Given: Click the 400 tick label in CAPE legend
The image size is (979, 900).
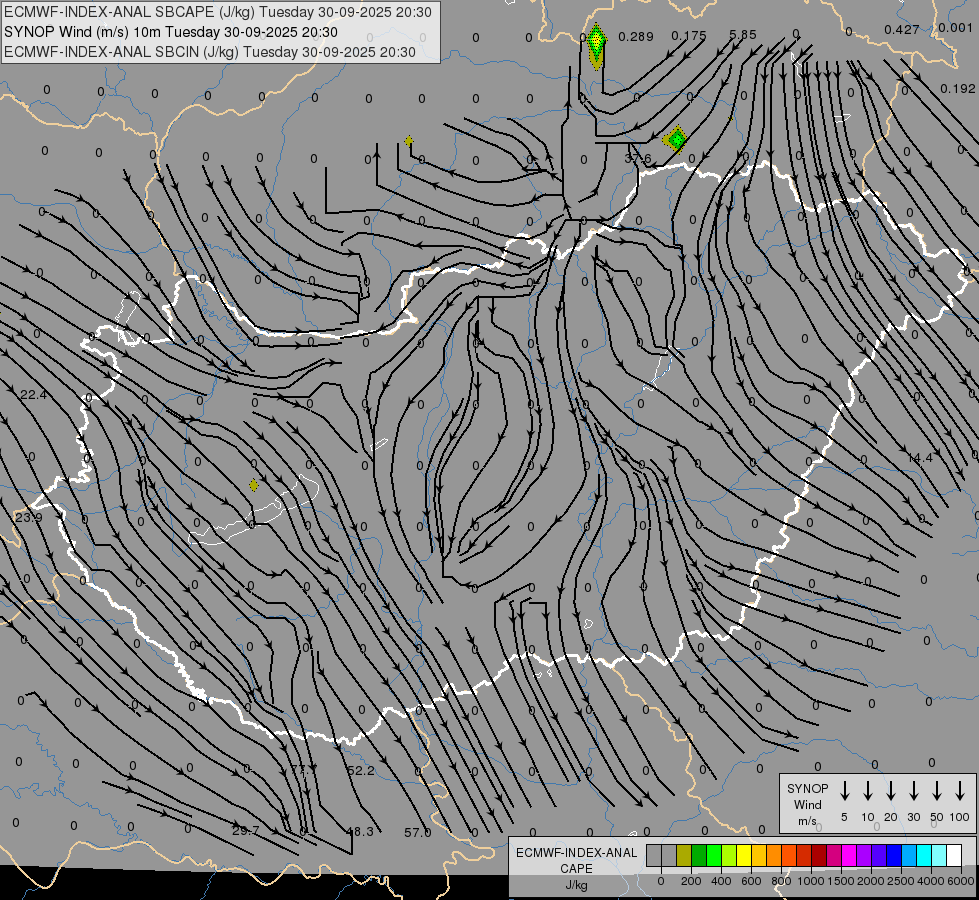Looking at the screenshot, I should pyautogui.click(x=721, y=881).
